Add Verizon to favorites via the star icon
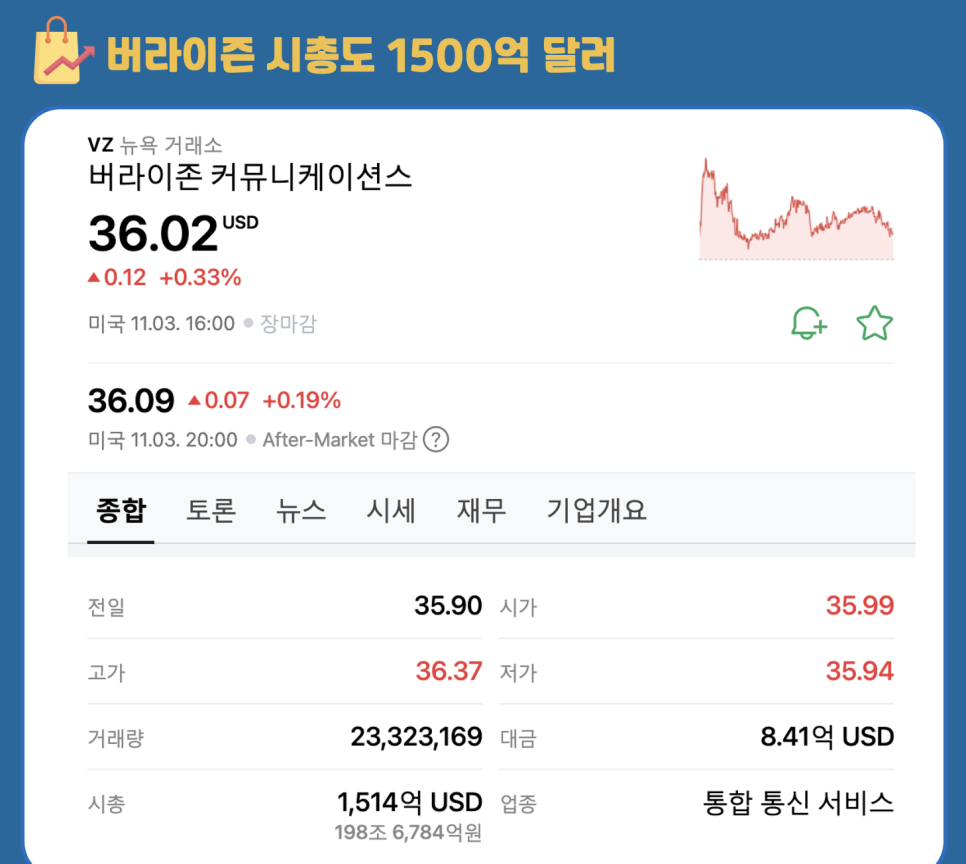 874,322
